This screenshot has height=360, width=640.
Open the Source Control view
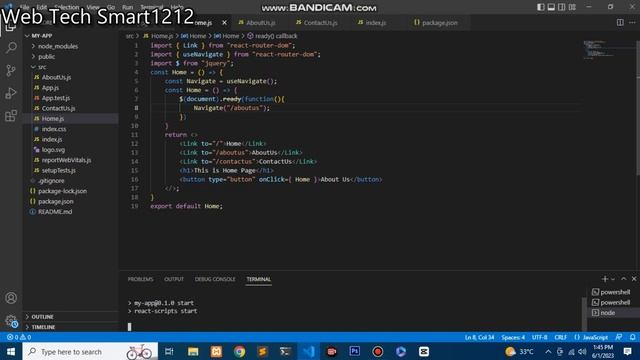tap(11, 71)
